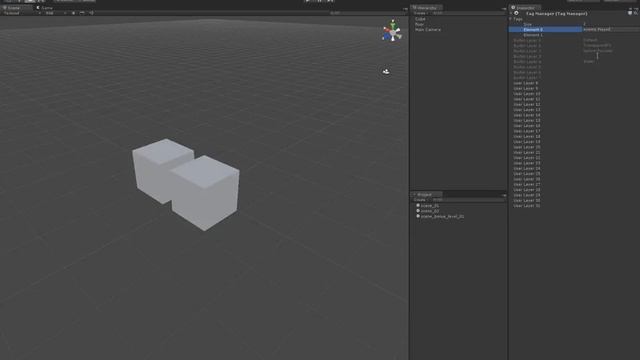Select the front cube in Scene view

pos(205,193)
